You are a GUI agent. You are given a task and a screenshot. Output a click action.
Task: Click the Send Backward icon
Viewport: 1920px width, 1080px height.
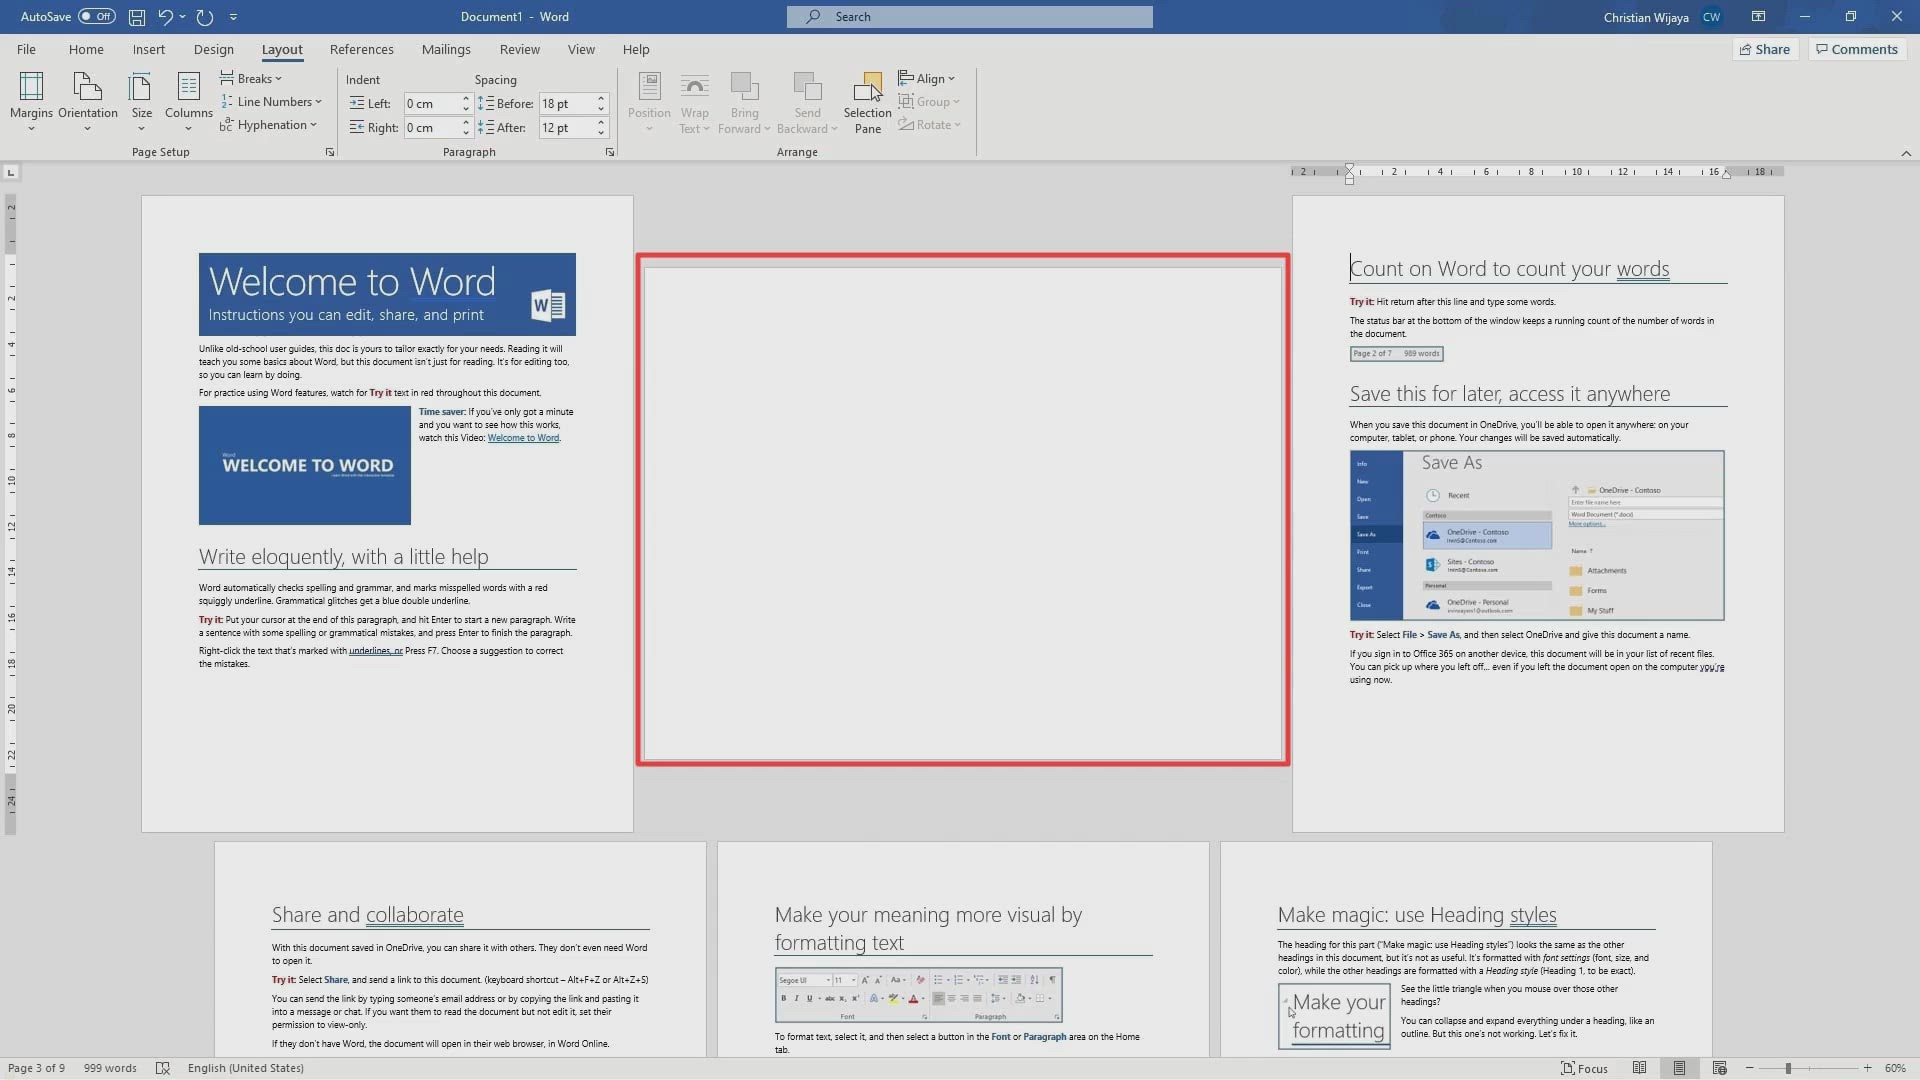coord(807,88)
